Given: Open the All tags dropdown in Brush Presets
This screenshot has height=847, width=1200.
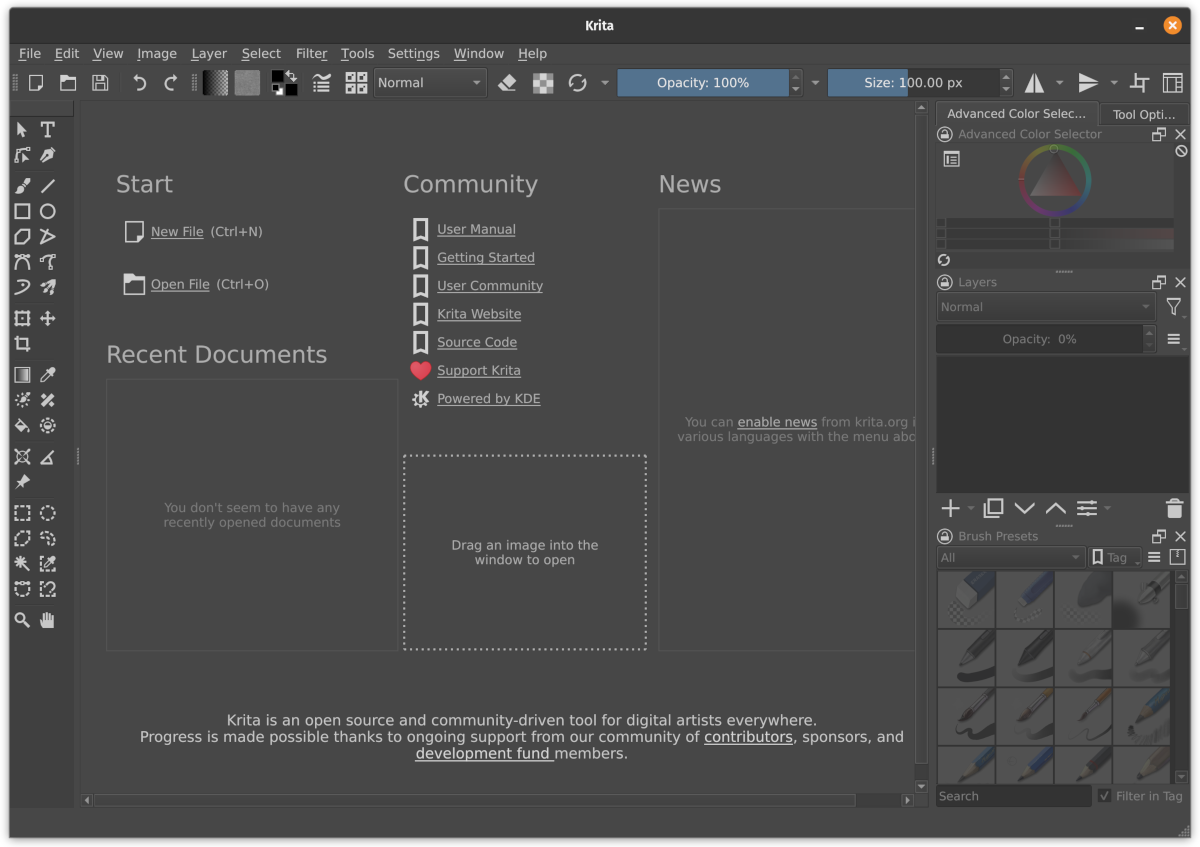Looking at the screenshot, I should (x=1011, y=557).
